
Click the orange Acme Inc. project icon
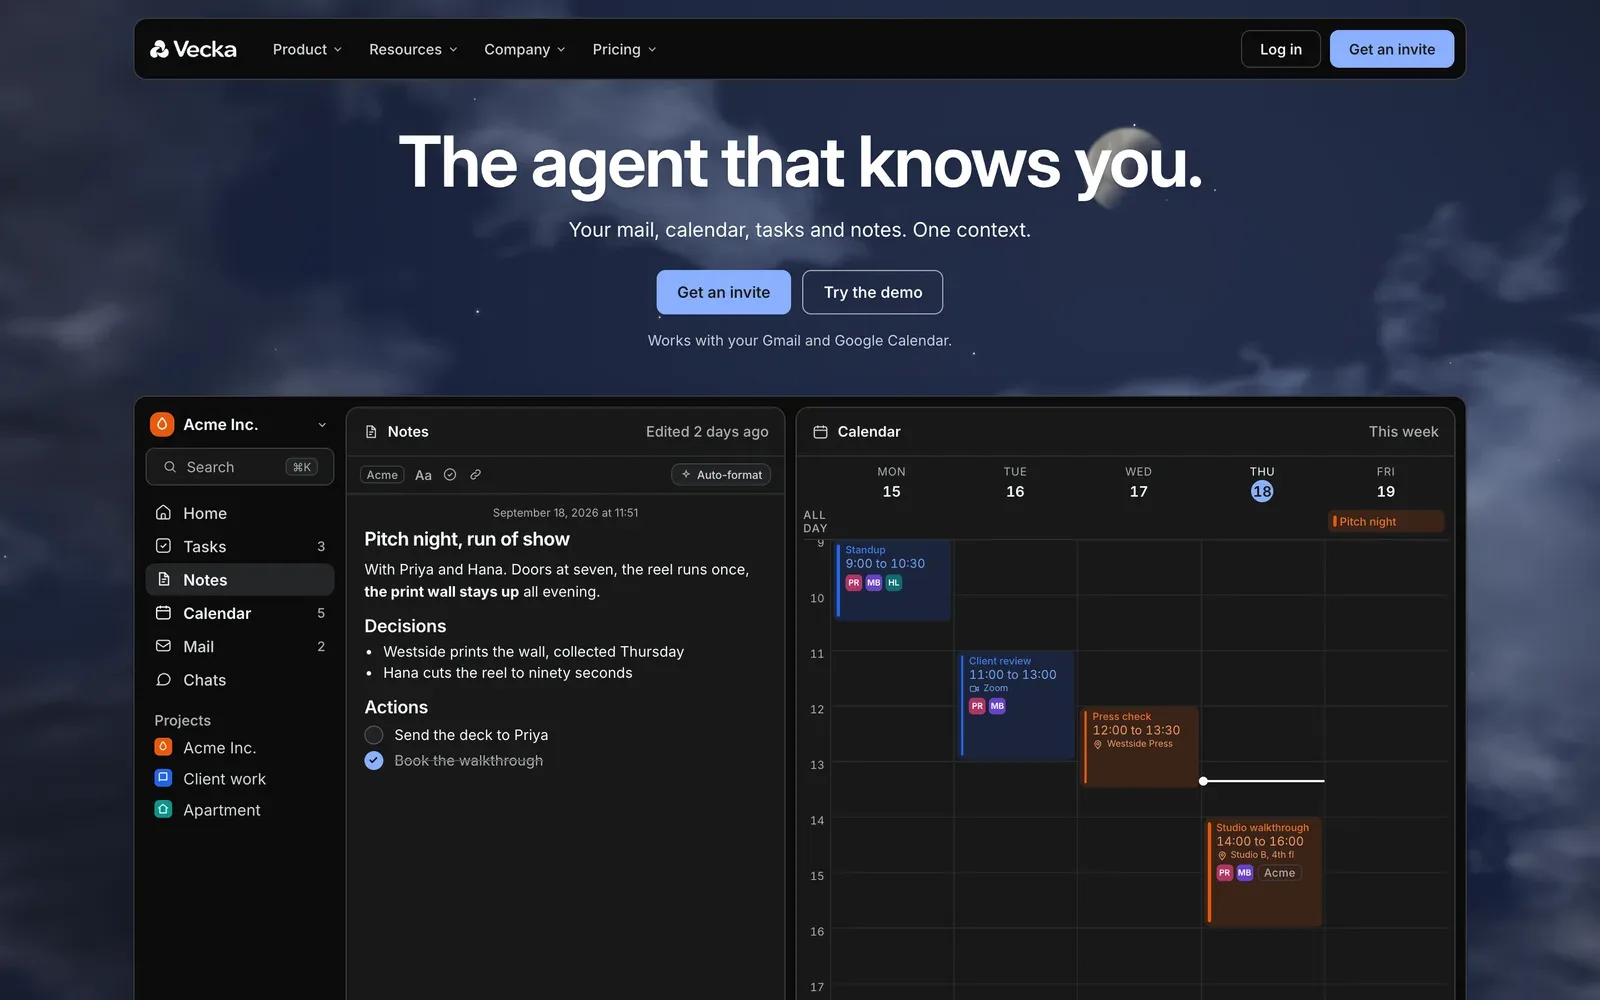[163, 747]
